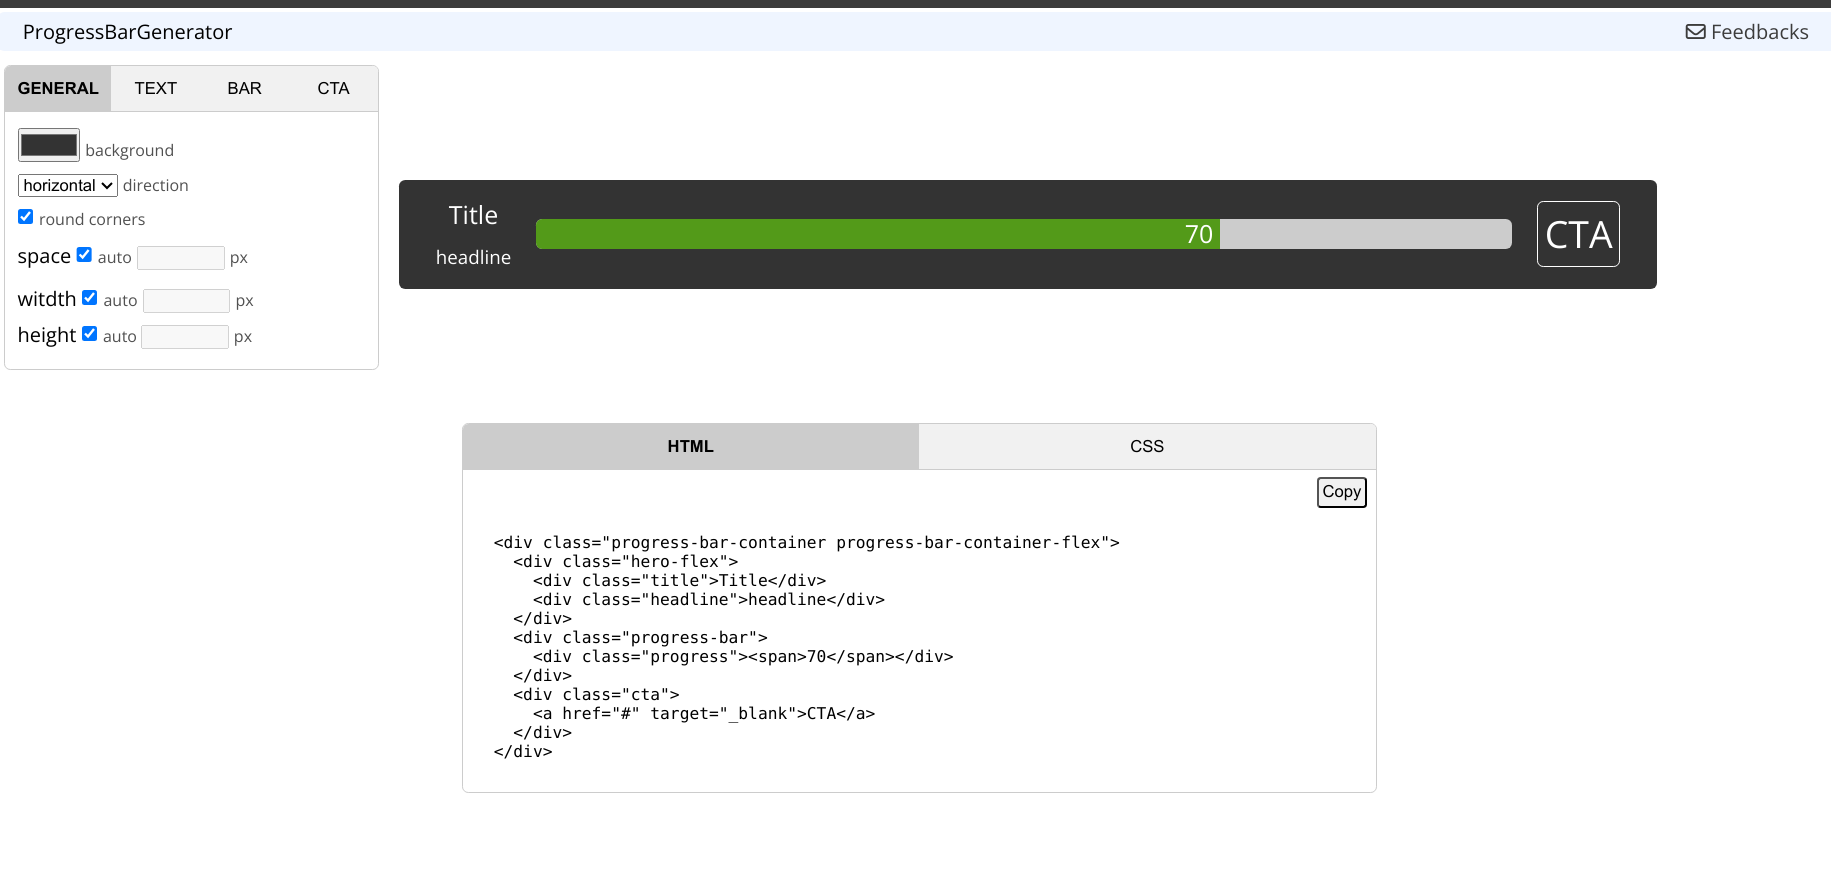The height and width of the screenshot is (876, 1831).
Task: Click the class="cta" code line
Action: (596, 695)
